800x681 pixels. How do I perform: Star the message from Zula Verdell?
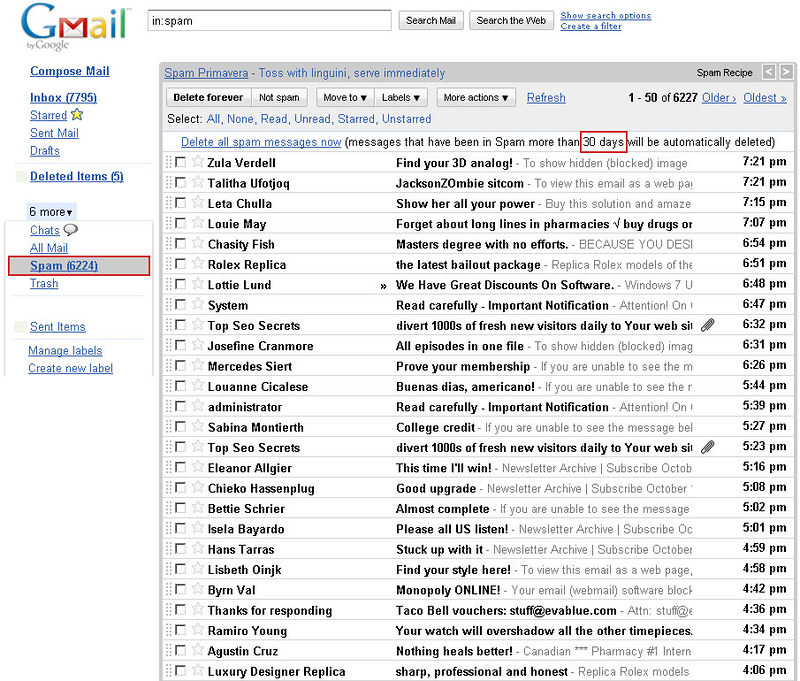click(x=197, y=163)
